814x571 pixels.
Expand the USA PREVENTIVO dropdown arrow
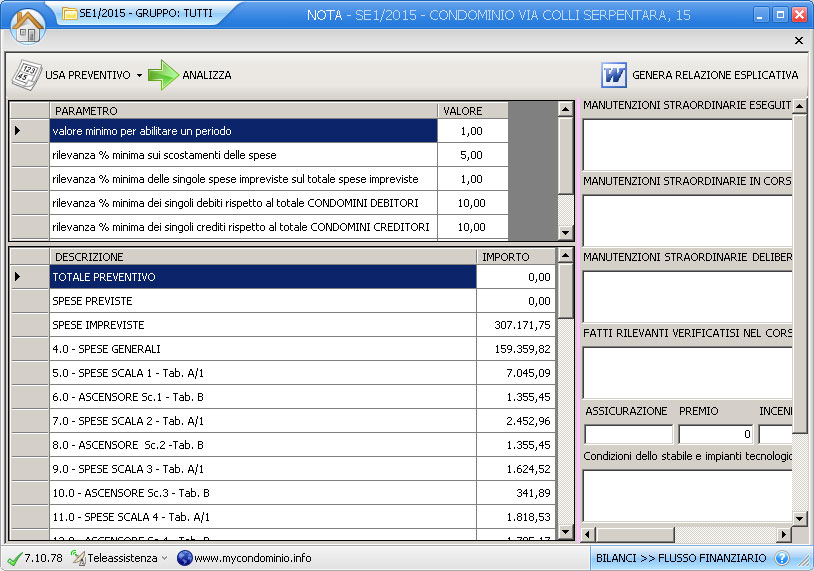point(139,76)
